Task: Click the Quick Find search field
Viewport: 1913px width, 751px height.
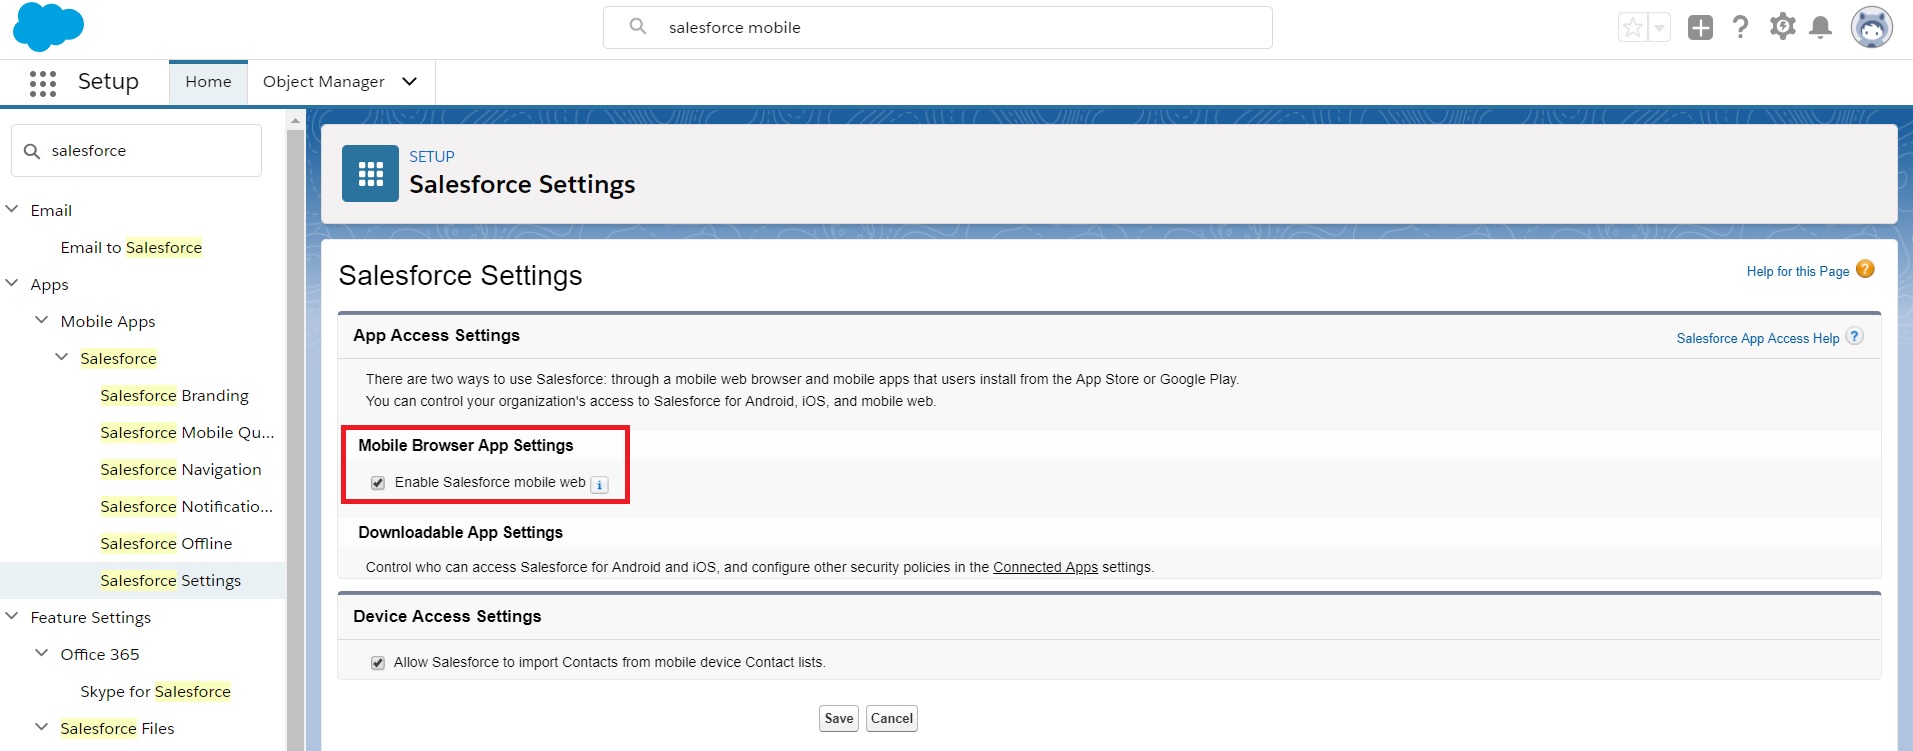Action: (x=137, y=151)
